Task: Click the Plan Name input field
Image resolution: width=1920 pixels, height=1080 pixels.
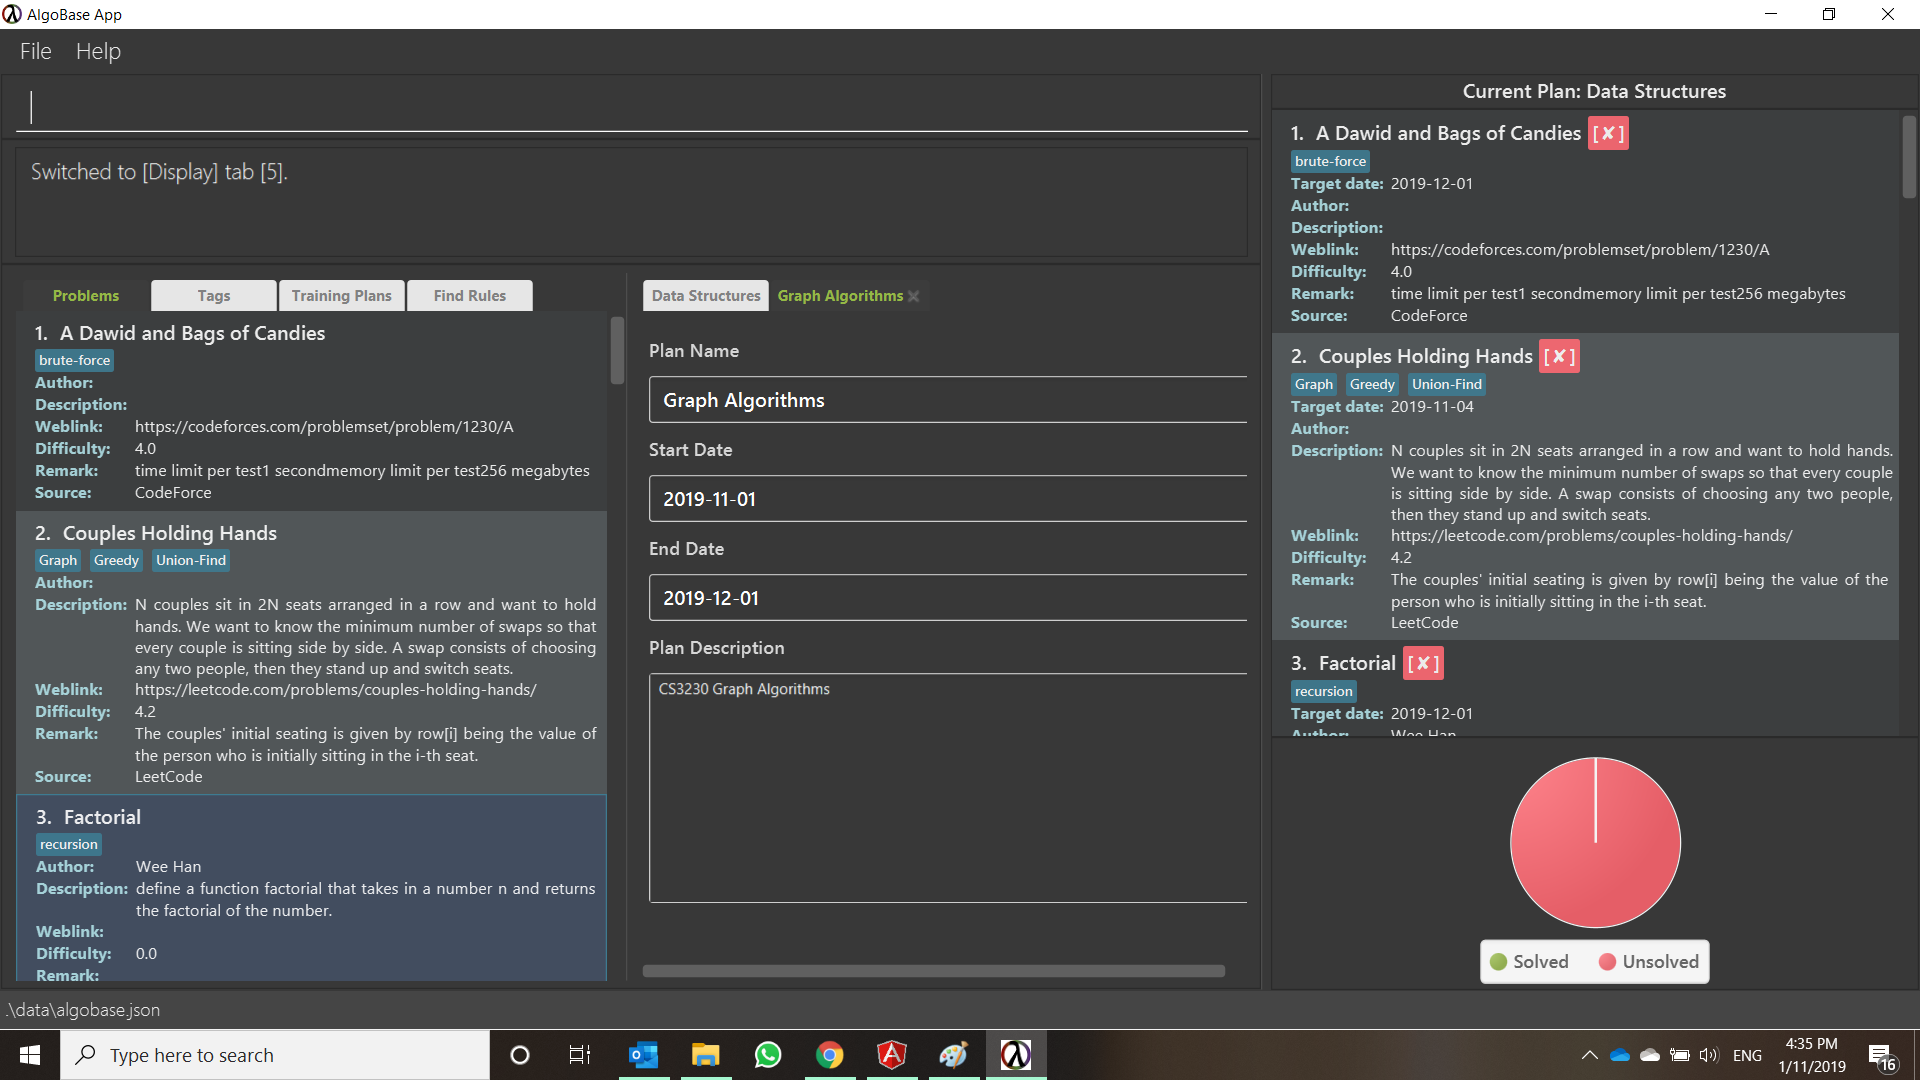Action: tap(947, 400)
